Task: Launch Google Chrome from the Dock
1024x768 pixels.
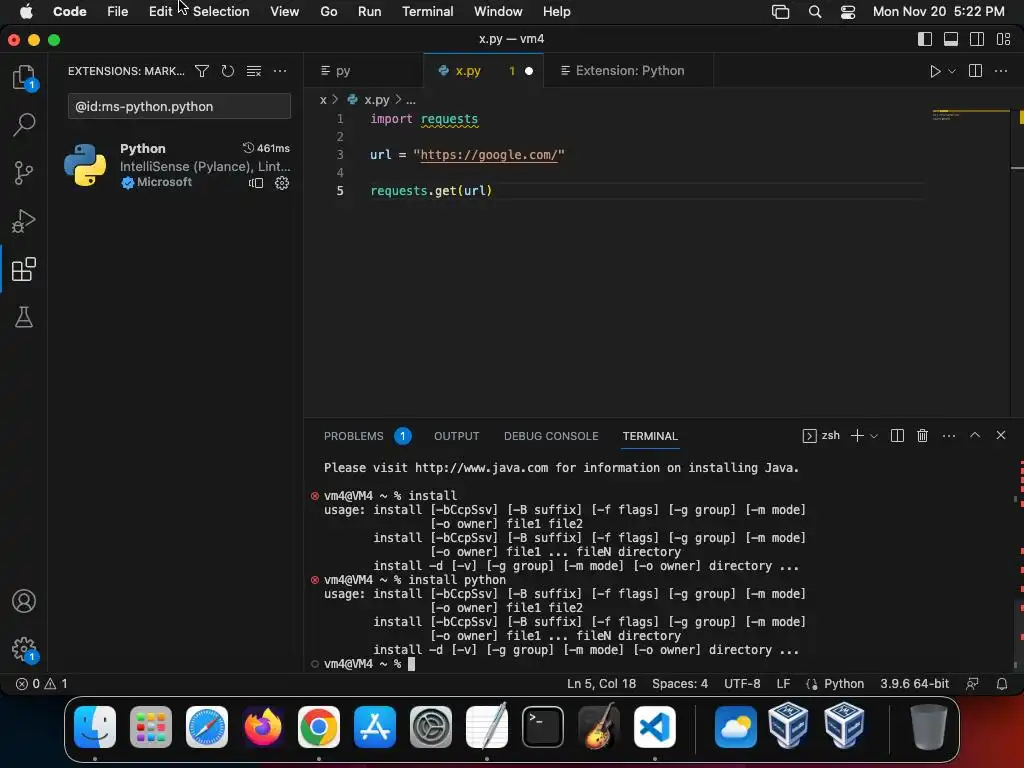Action: click(x=319, y=727)
